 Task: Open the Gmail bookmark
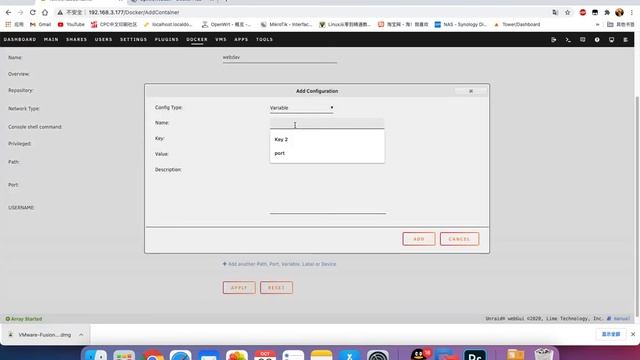tap(40, 24)
